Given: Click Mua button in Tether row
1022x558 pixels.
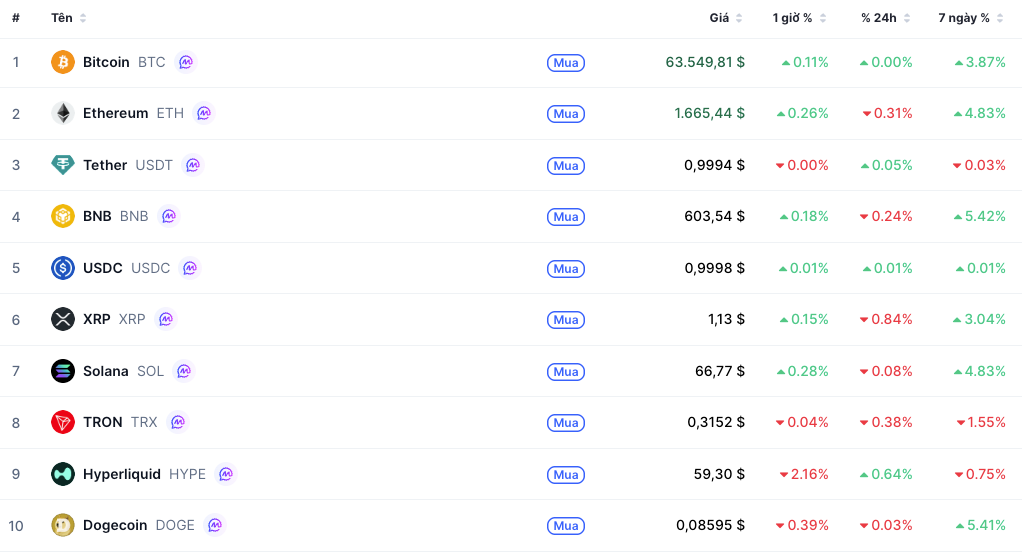Looking at the screenshot, I should click(566, 166).
